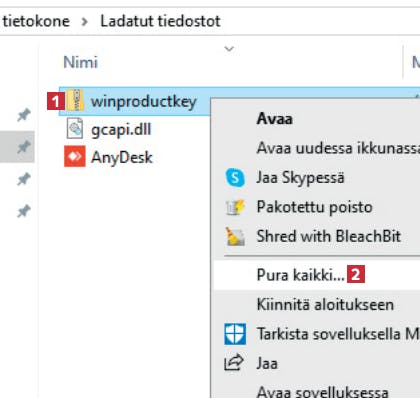This screenshot has width=420, height=398.
Task: Click the gcapi.dll file name
Action: pos(121,129)
